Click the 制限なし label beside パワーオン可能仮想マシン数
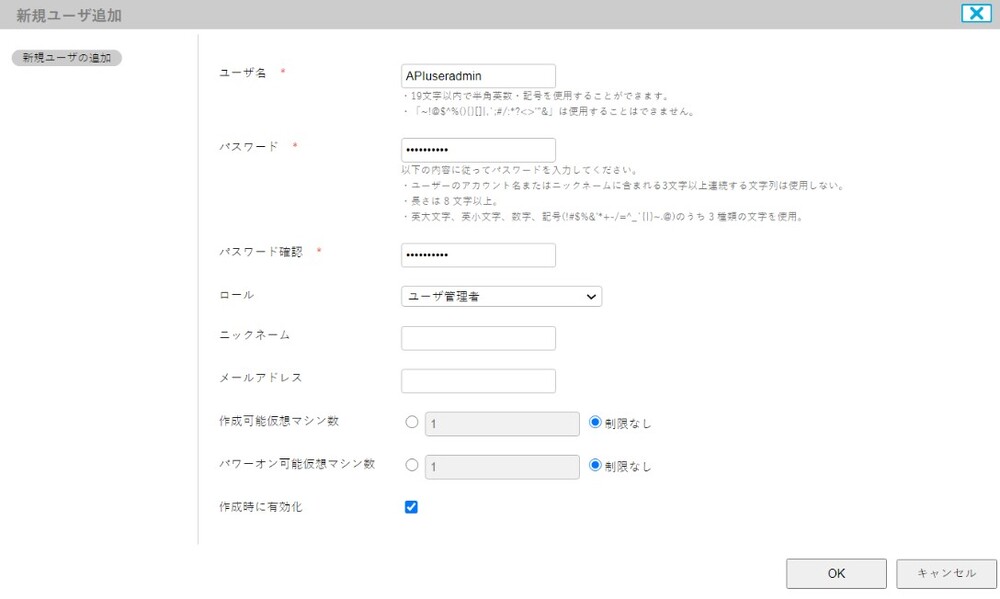The height and width of the screenshot is (599, 1000). [x=628, y=467]
